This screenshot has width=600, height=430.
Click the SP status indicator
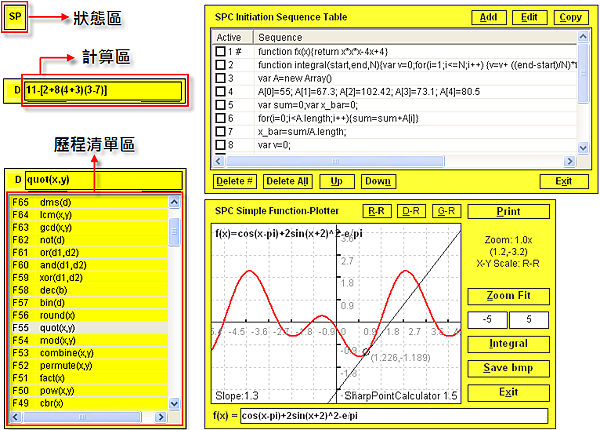click(x=15, y=17)
